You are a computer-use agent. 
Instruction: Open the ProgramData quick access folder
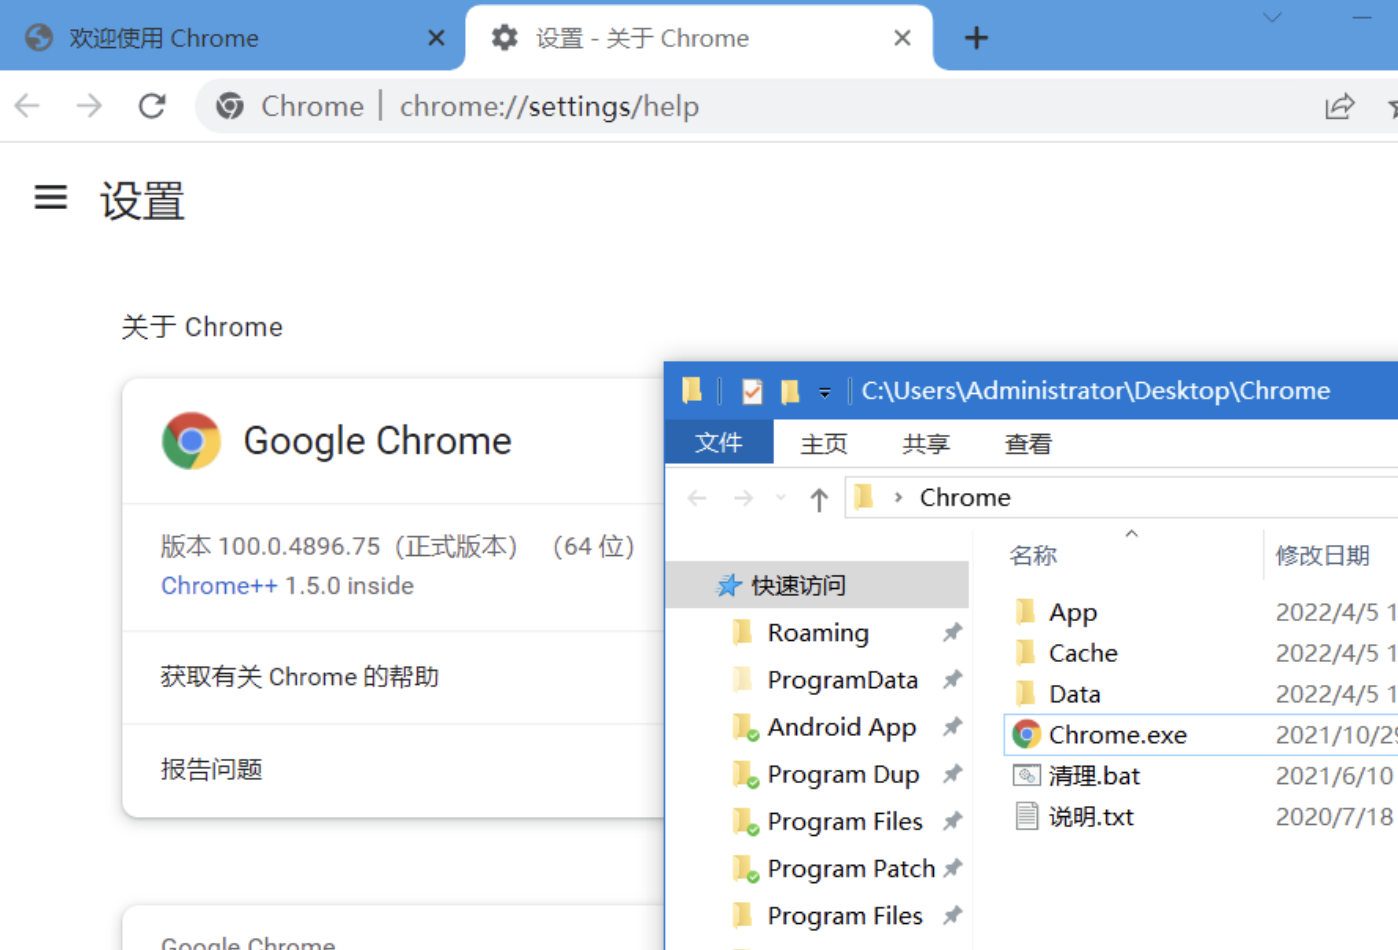tap(842, 680)
